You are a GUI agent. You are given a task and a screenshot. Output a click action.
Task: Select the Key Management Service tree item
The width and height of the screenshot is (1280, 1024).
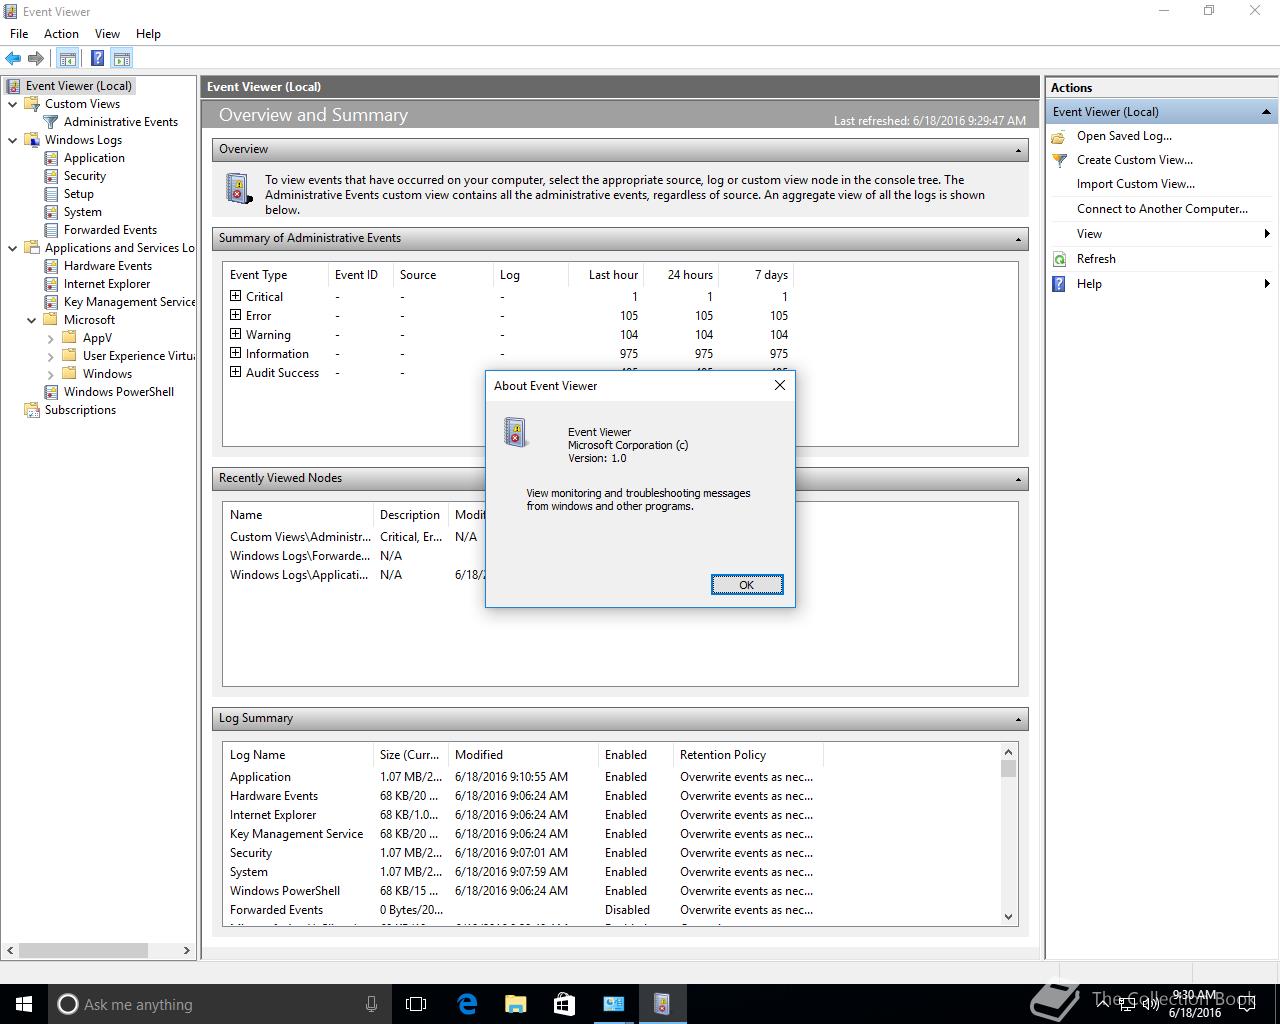tap(129, 302)
